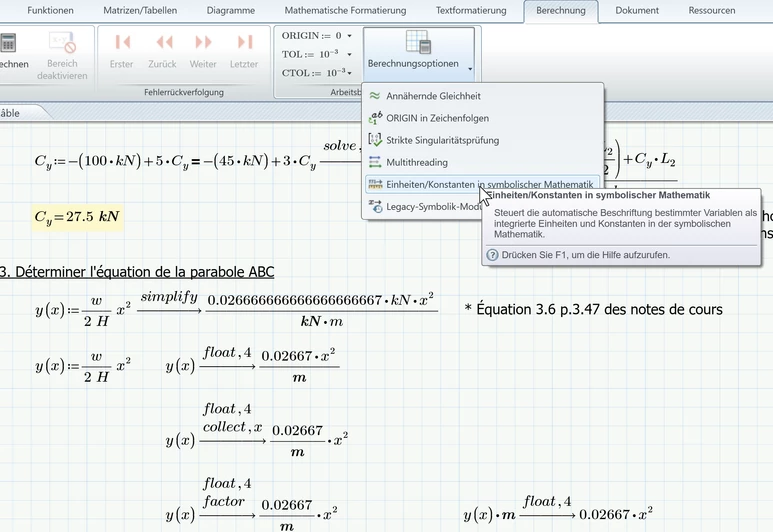Click the Zurück error trace arrow
773x532 pixels.
click(164, 42)
